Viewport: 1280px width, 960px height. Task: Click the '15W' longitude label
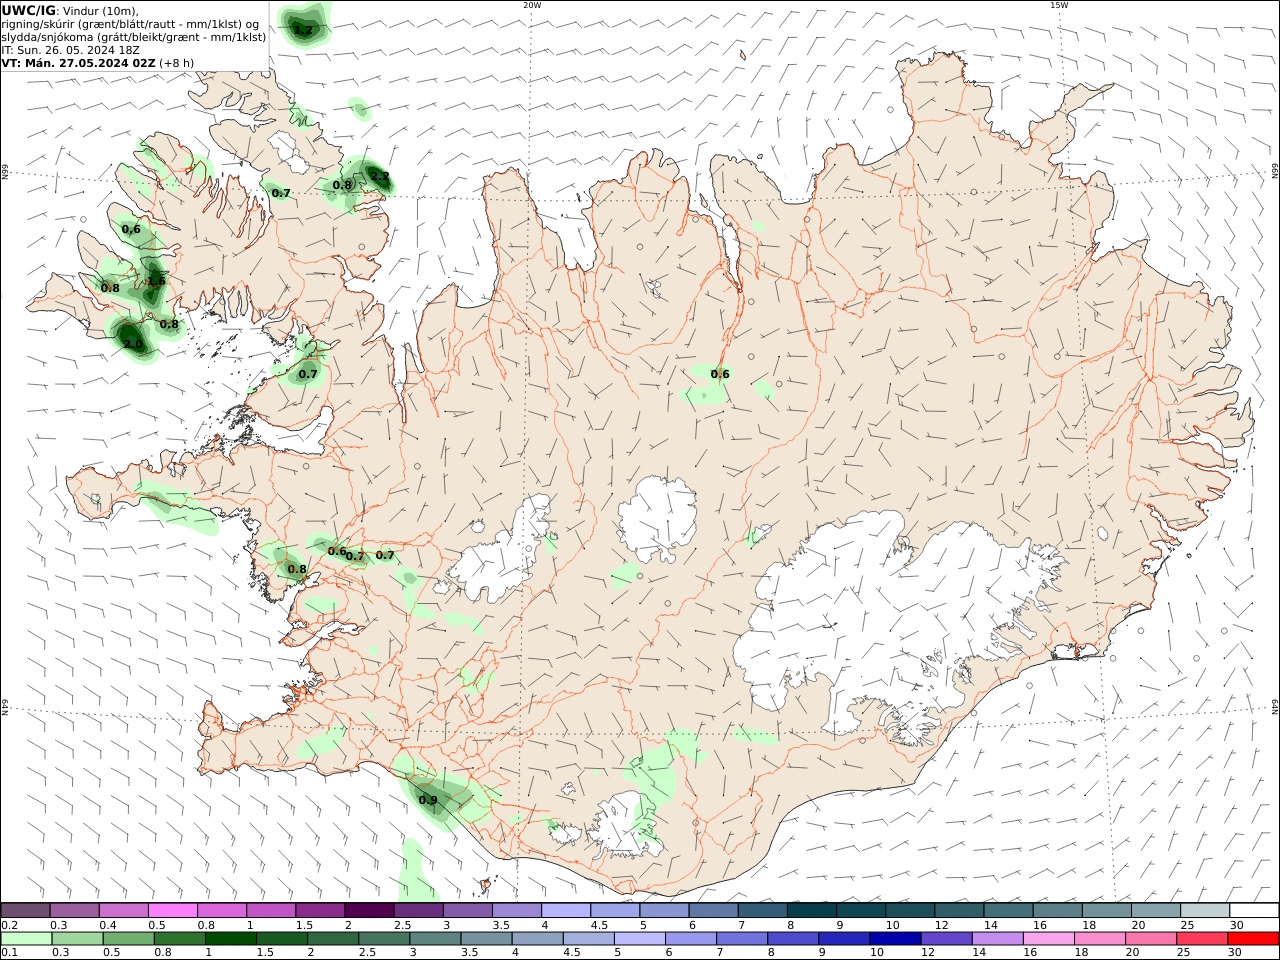tap(1059, 5)
